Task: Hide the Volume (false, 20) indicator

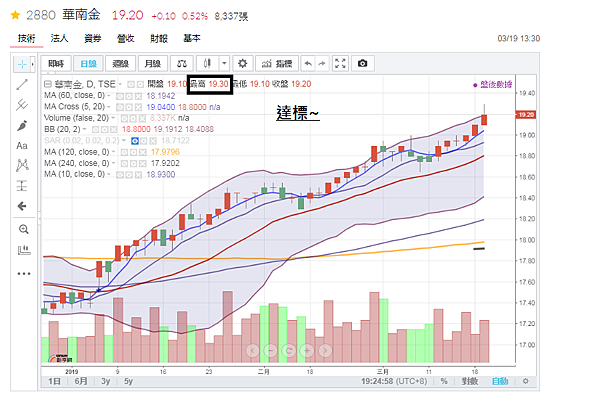Action: [124, 119]
